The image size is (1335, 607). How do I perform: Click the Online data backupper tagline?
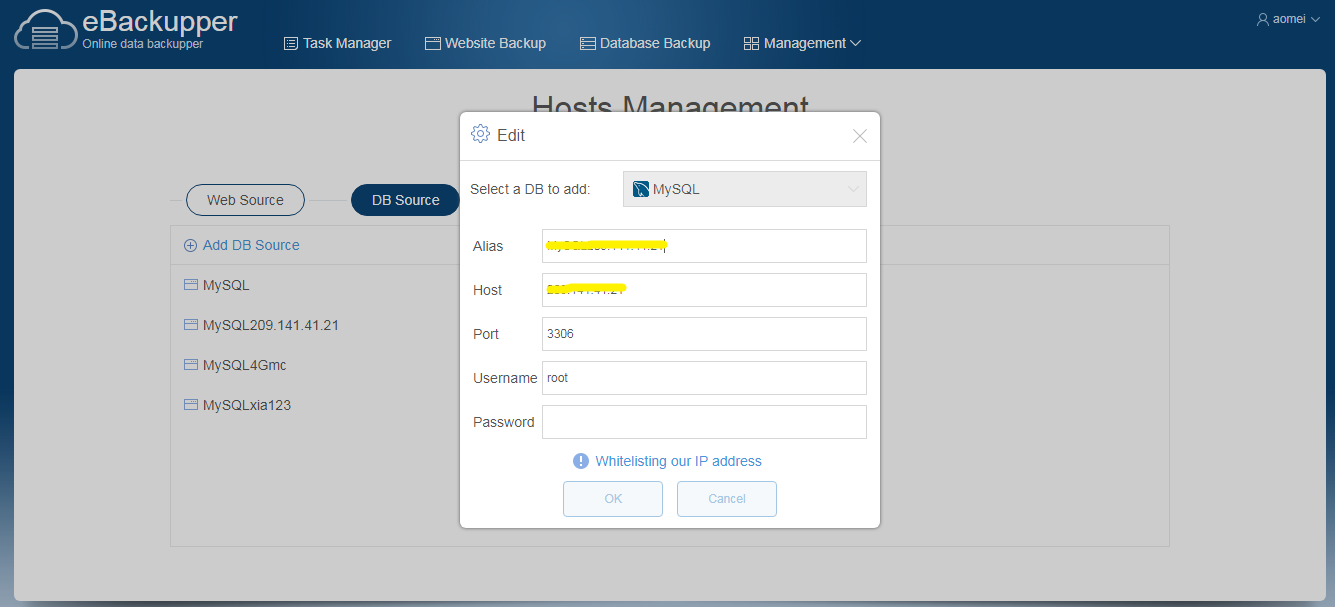coord(143,44)
